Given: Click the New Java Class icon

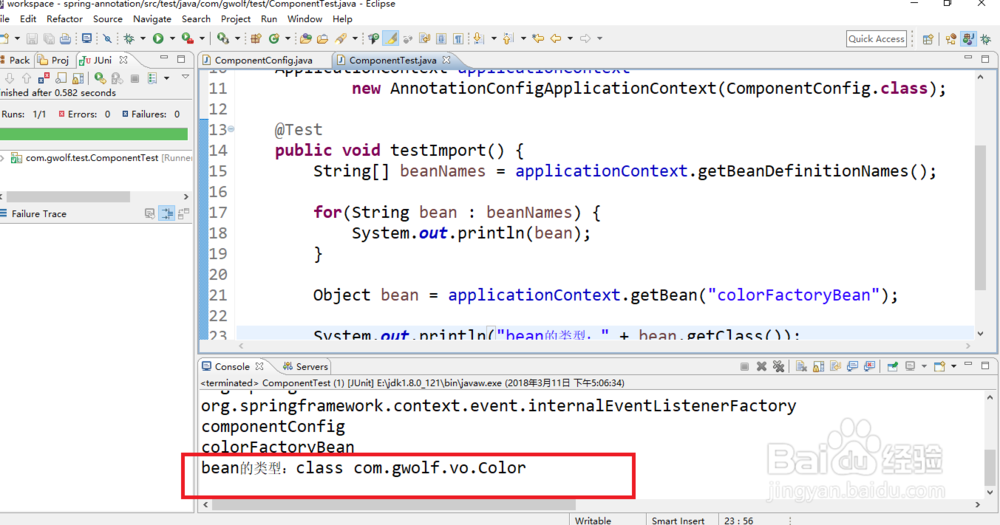Looking at the screenshot, I should (274, 39).
